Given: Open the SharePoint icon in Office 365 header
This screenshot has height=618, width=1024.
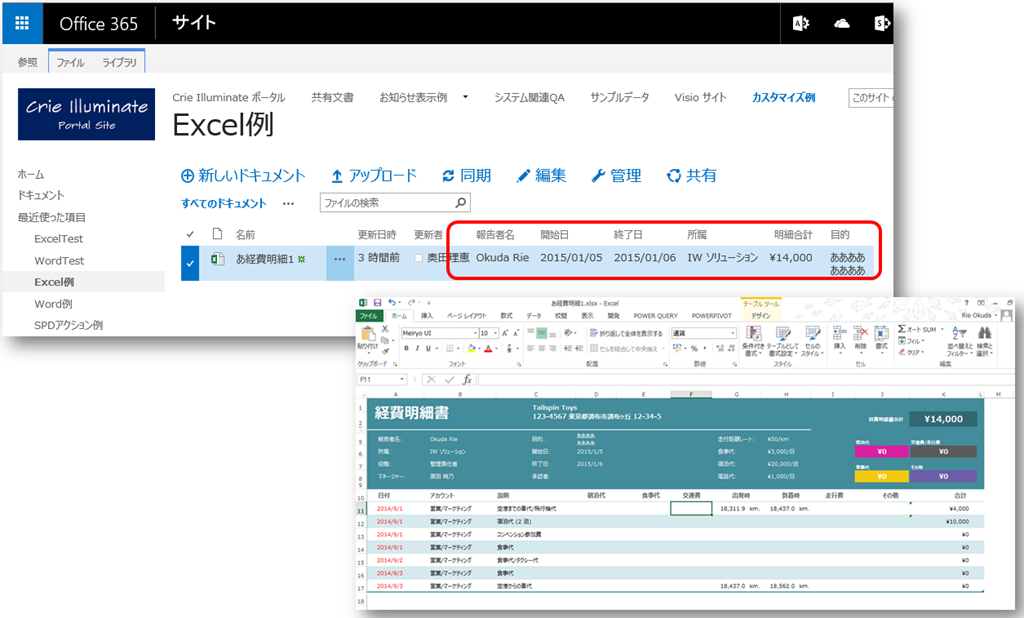Looking at the screenshot, I should pos(882,24).
